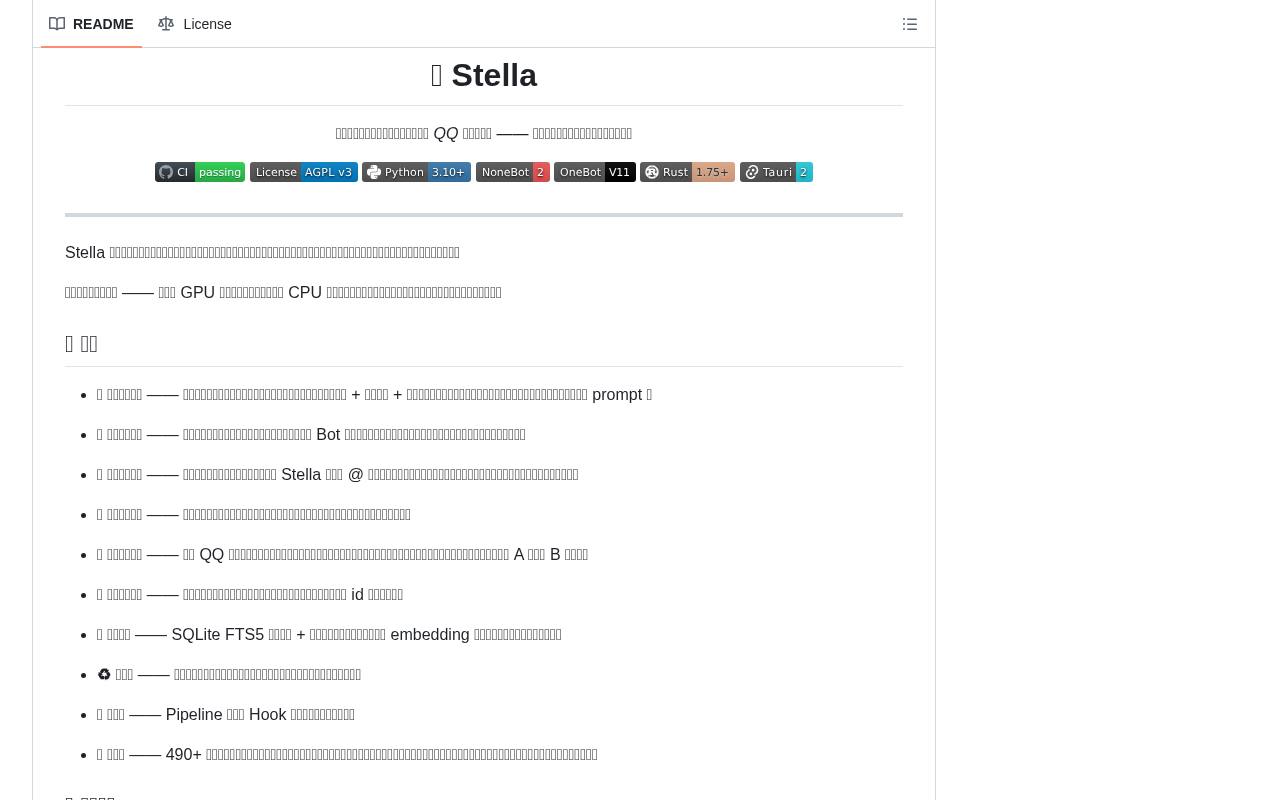1280x800 pixels.
Task: Open the outline menu icon
Action: [x=910, y=24]
